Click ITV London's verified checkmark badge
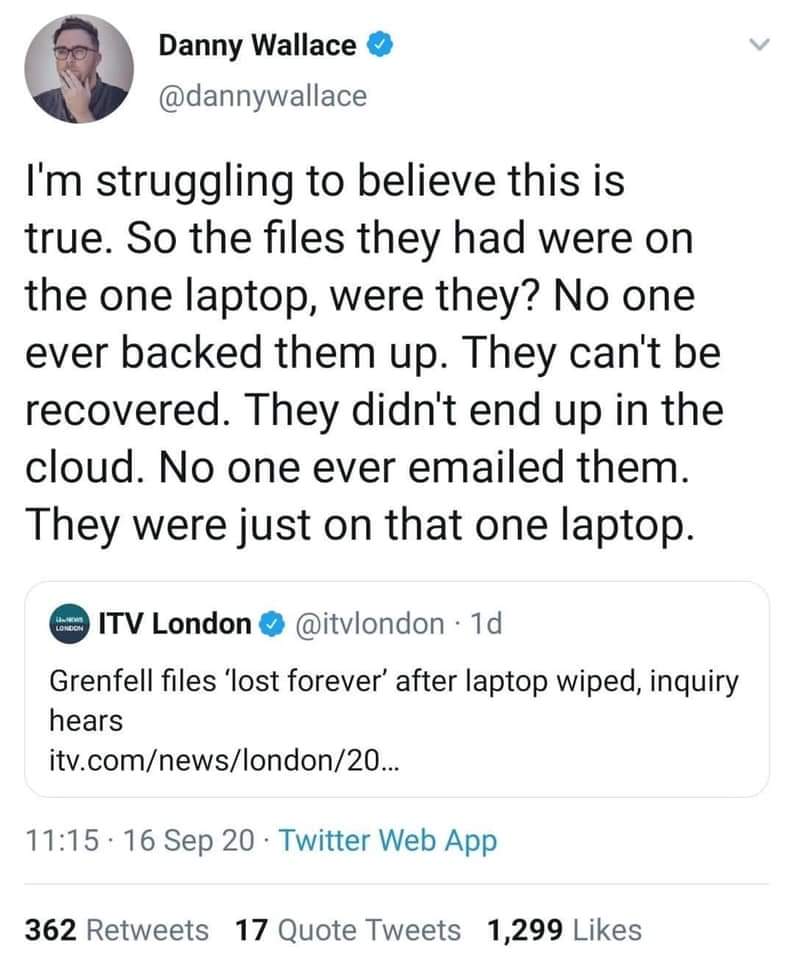This screenshot has height=960, width=794. pos(269,624)
